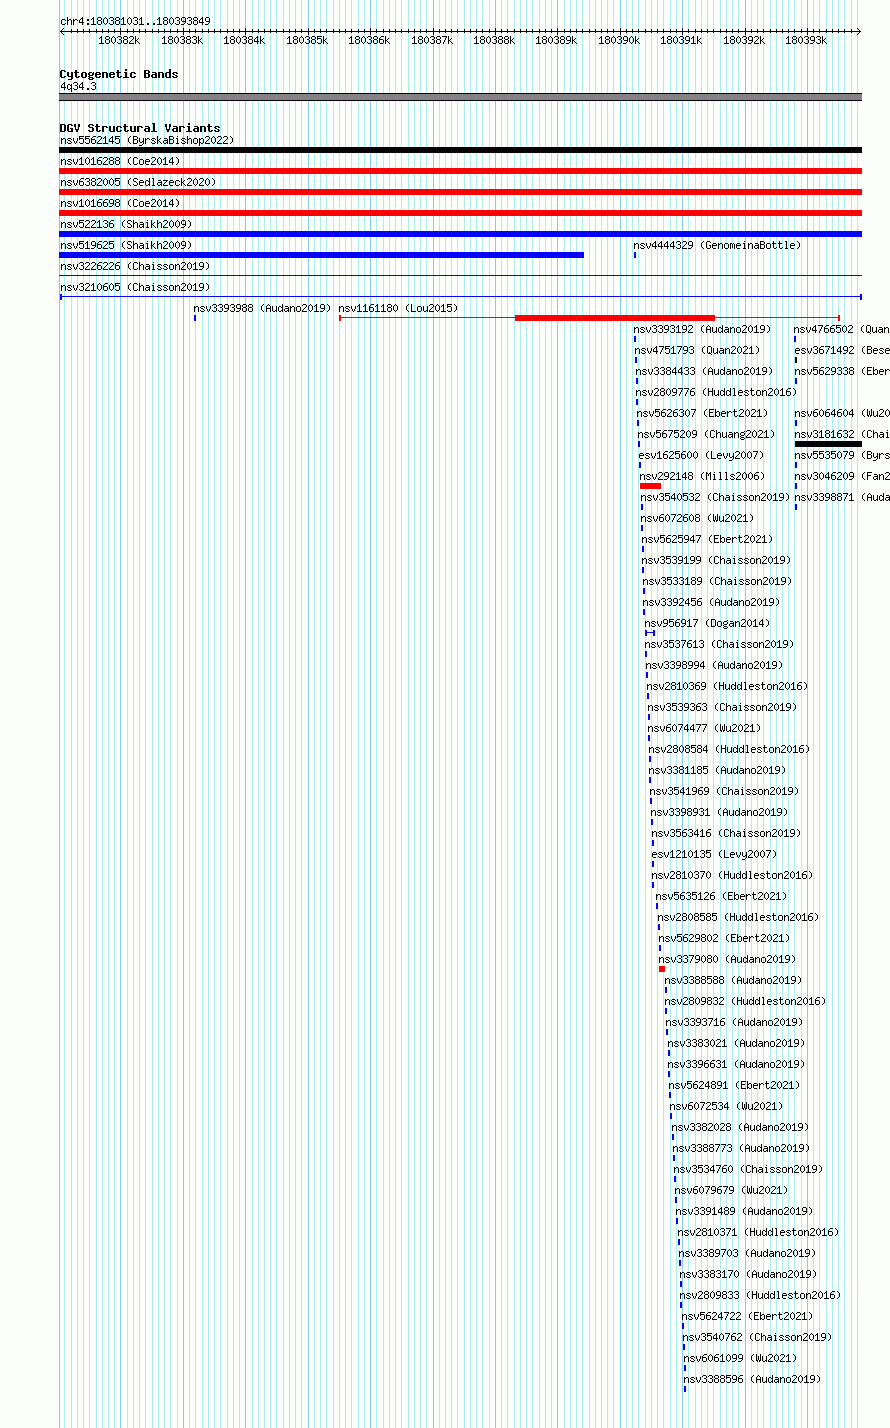The height and width of the screenshot is (1428, 890).
Task: Select nsv1016698 (Coe2014) variant label
Action: coord(120,204)
